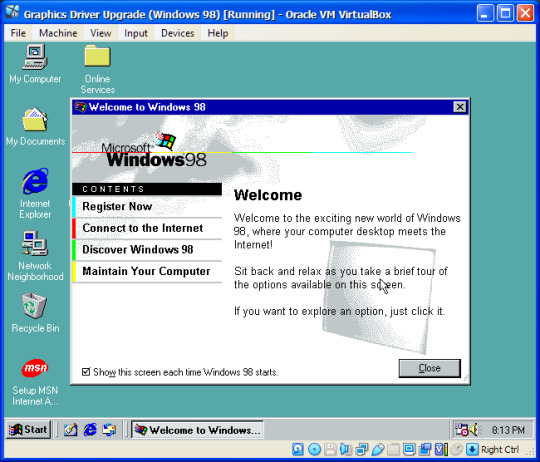Viewport: 540px width, 462px height.
Task: Open the VirtualBox File menu
Action: pos(18,33)
